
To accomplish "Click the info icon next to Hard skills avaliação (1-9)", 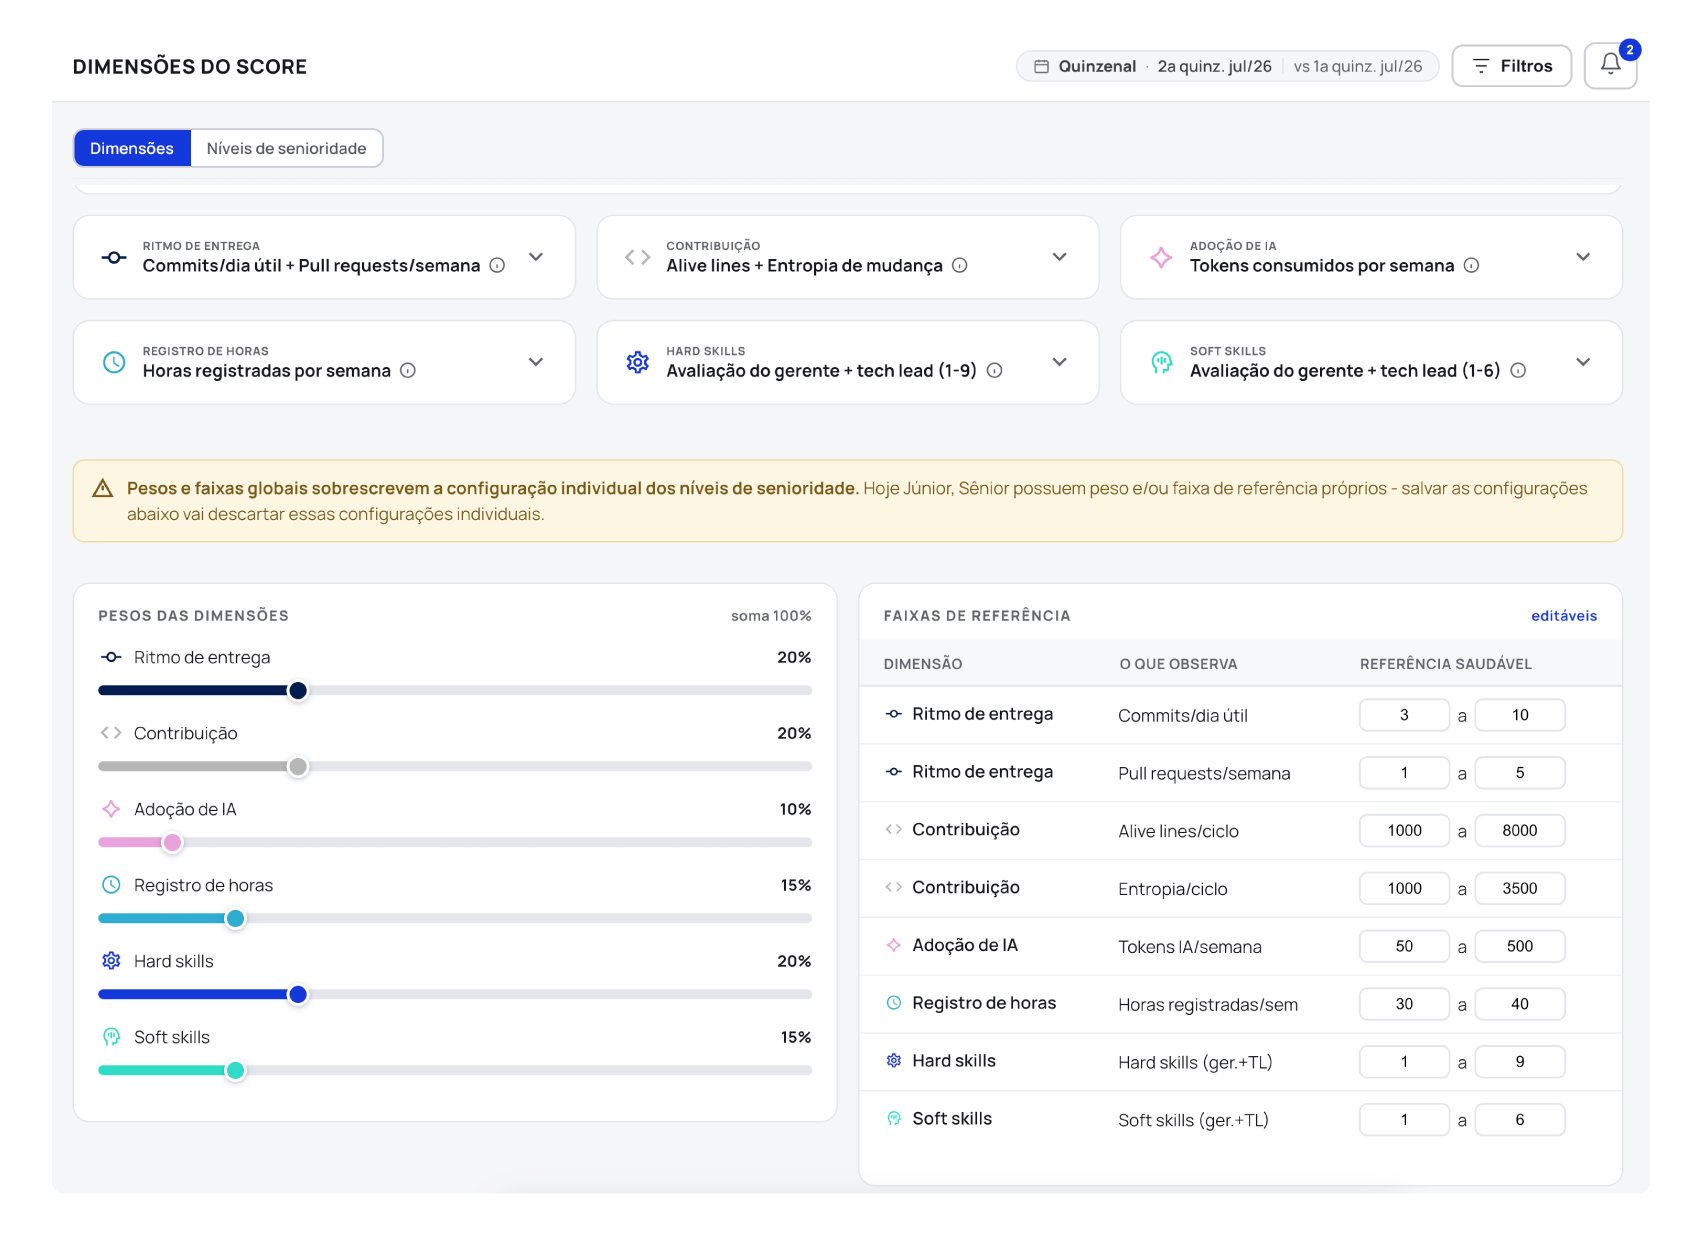I will tap(994, 370).
